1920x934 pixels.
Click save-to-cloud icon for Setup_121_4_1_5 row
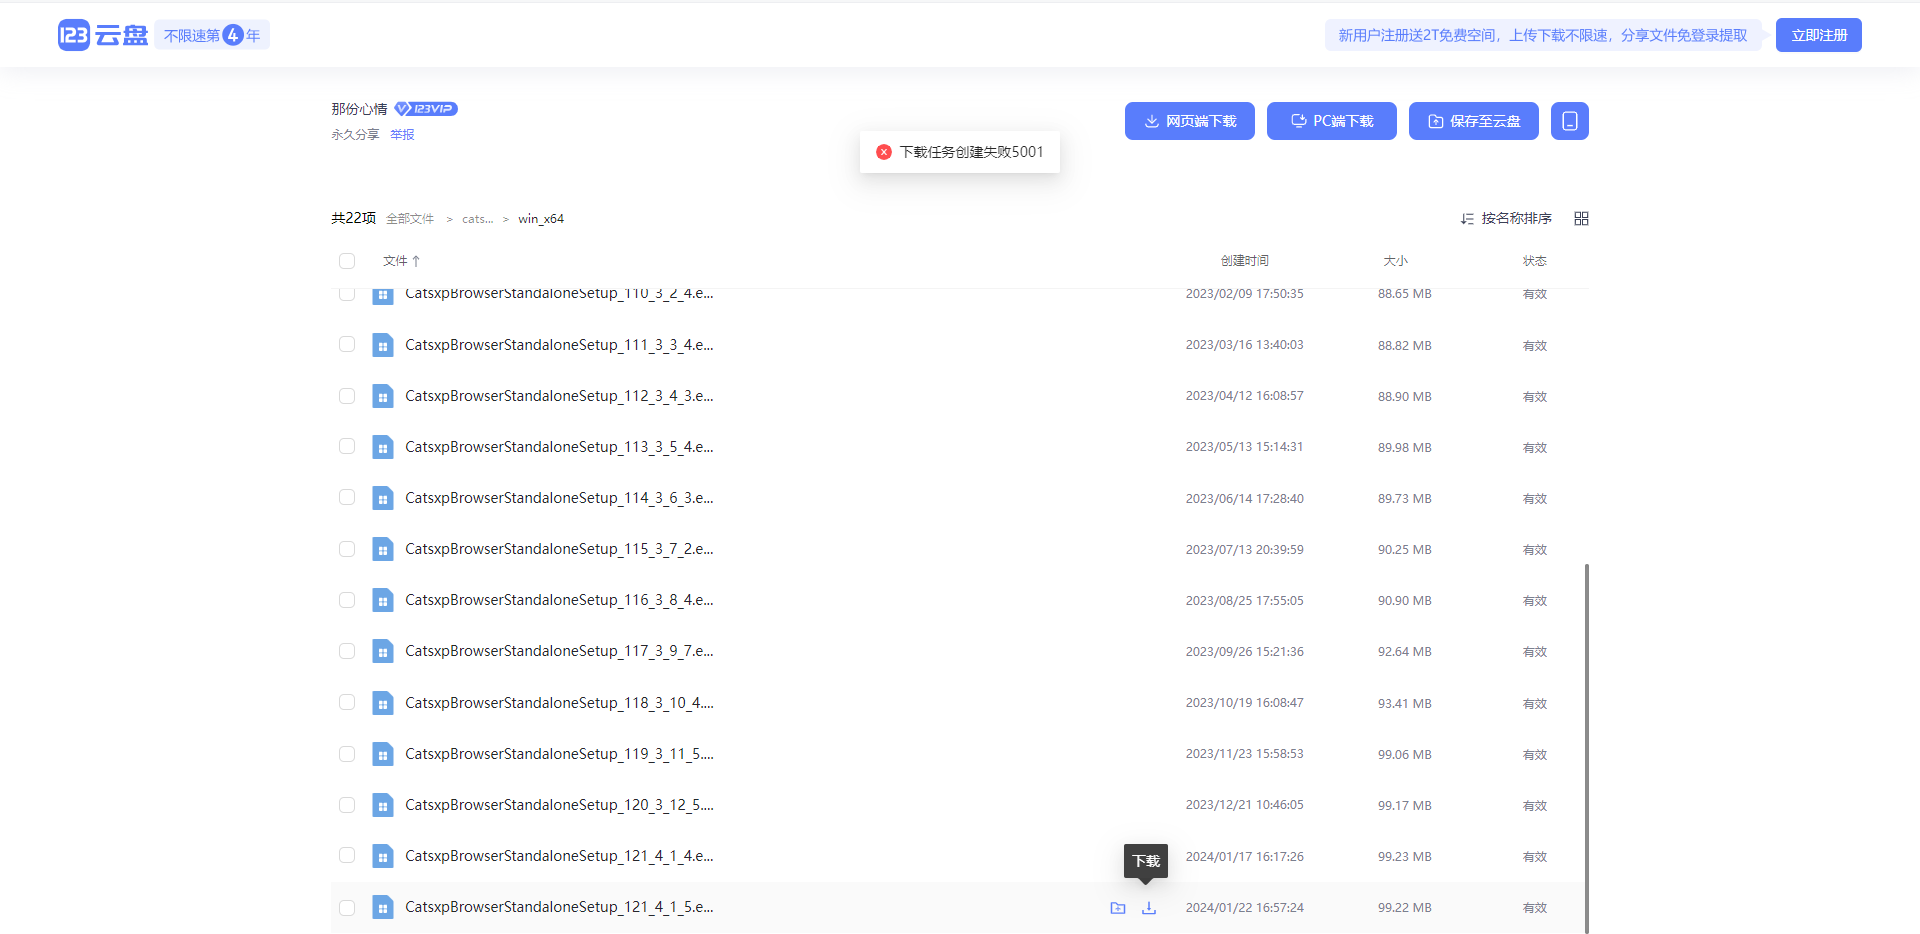[x=1118, y=908]
